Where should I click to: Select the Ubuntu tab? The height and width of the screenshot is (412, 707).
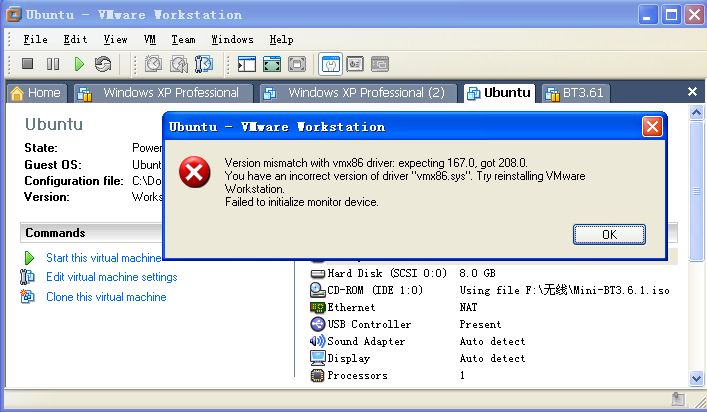coord(499,93)
